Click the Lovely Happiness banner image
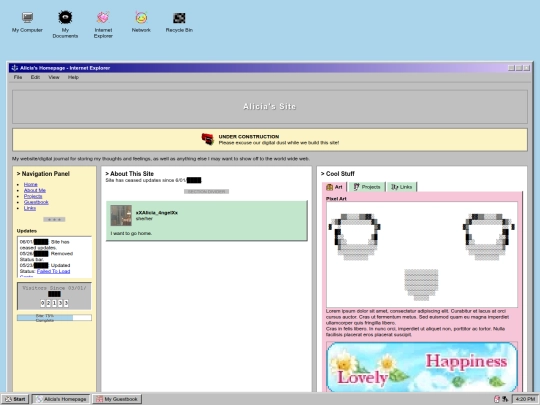 click(422, 367)
